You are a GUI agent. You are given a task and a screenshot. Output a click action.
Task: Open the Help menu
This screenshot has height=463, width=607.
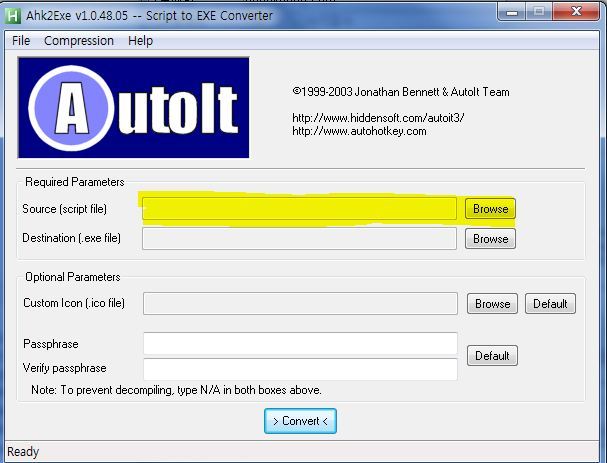click(x=141, y=41)
